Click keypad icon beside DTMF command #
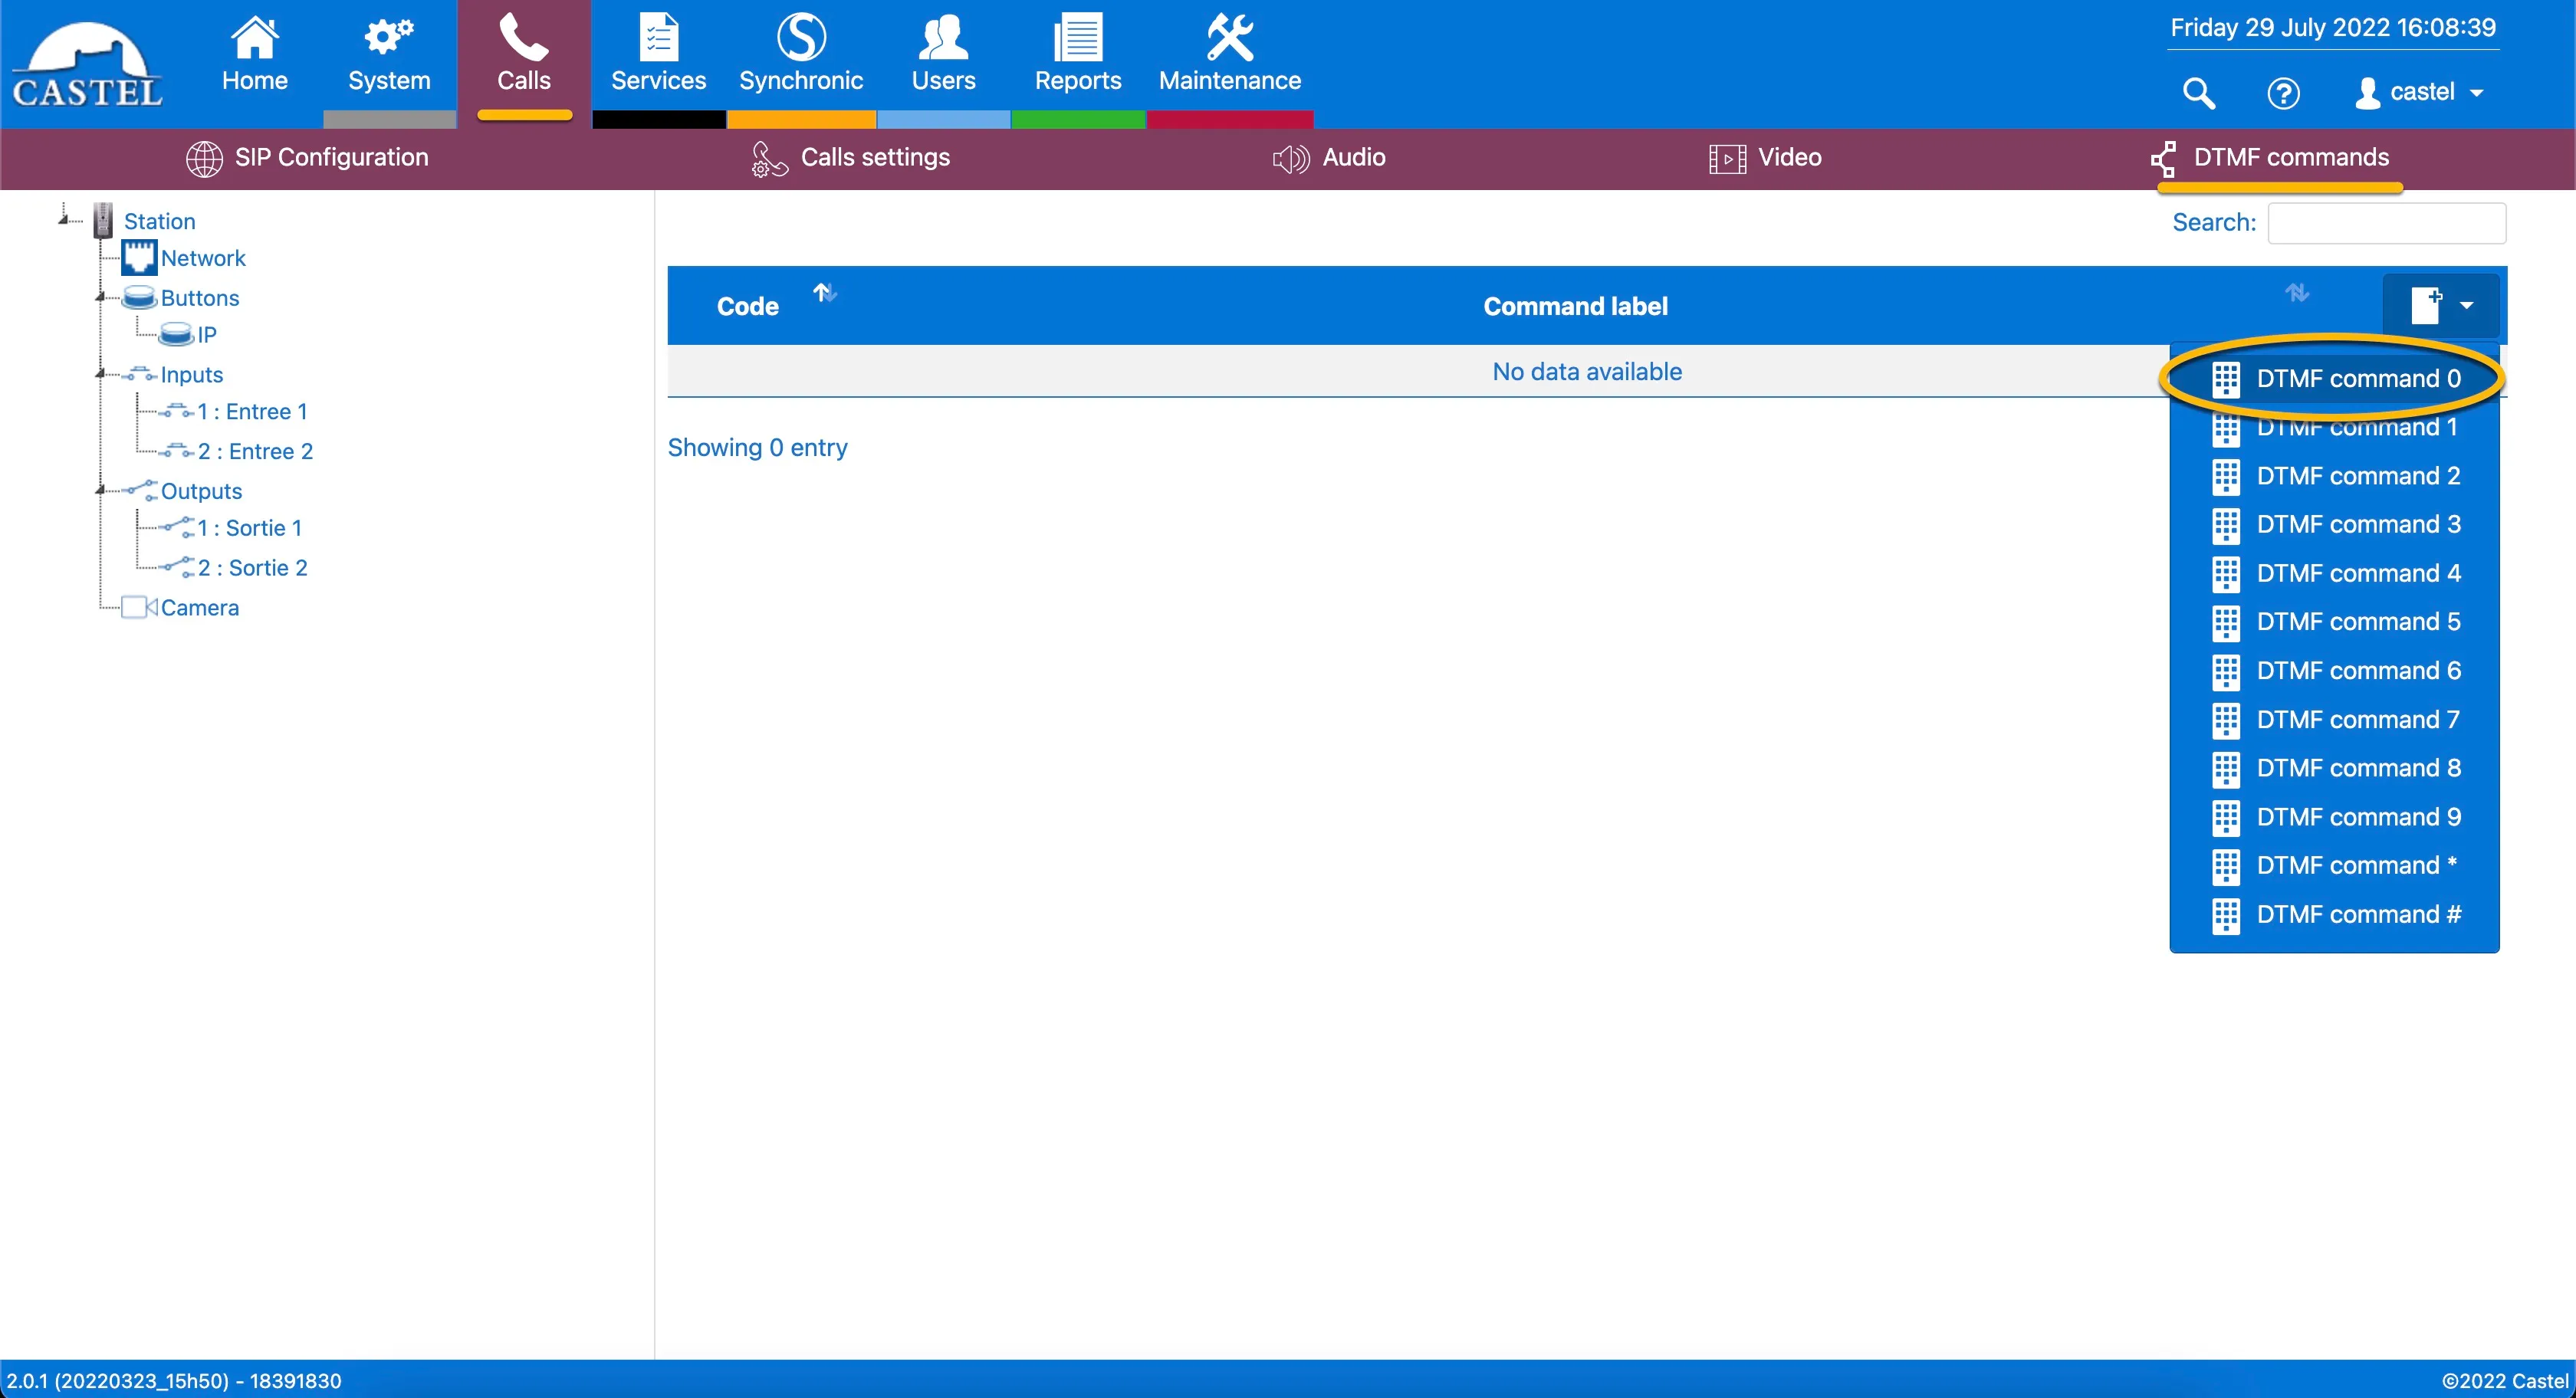Viewport: 2576px width, 1398px height. pos(2226,915)
